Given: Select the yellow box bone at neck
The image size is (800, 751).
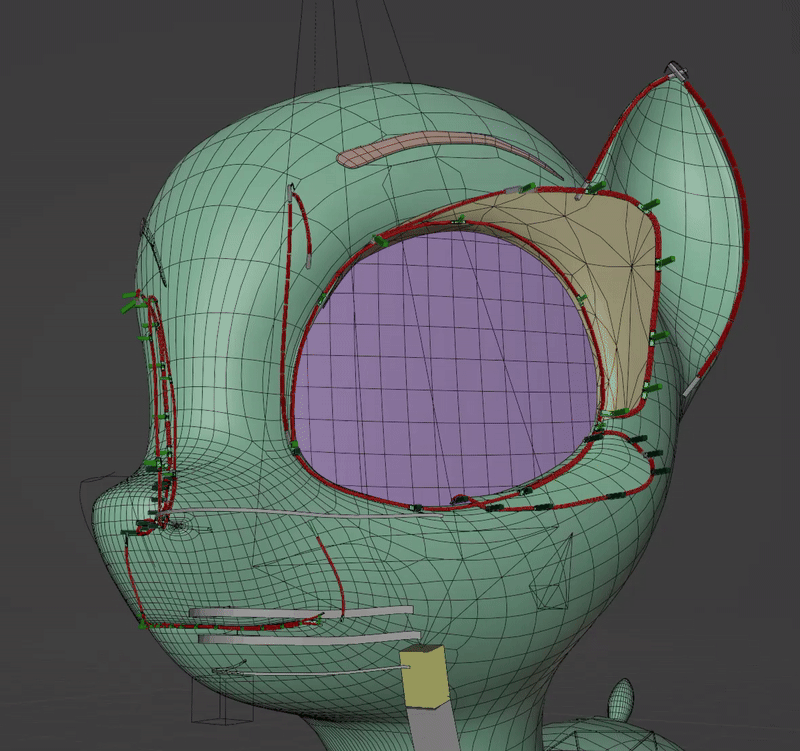Looking at the screenshot, I should pyautogui.click(x=424, y=677).
